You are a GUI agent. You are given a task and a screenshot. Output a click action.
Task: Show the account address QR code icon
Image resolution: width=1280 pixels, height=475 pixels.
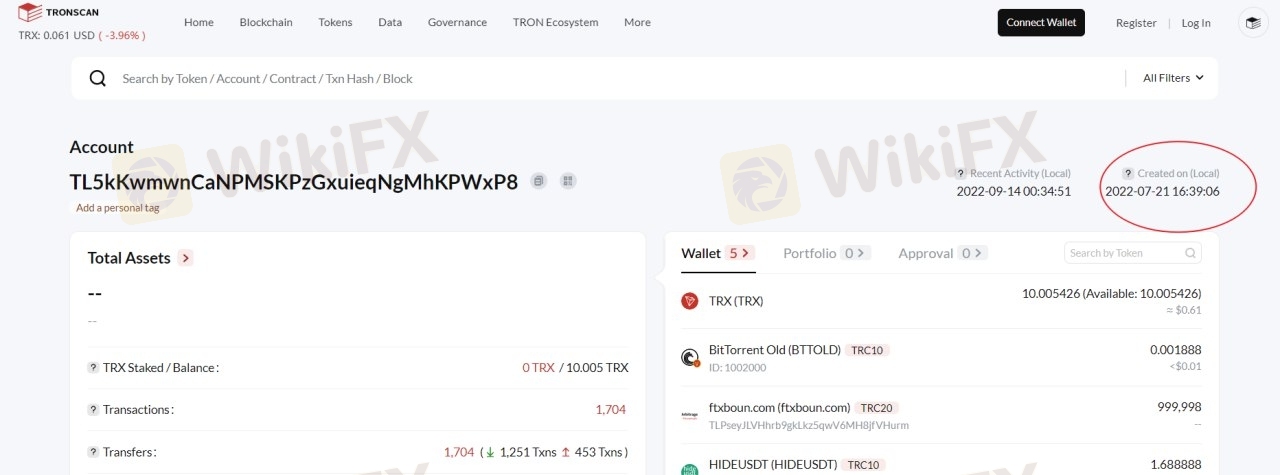[568, 181]
